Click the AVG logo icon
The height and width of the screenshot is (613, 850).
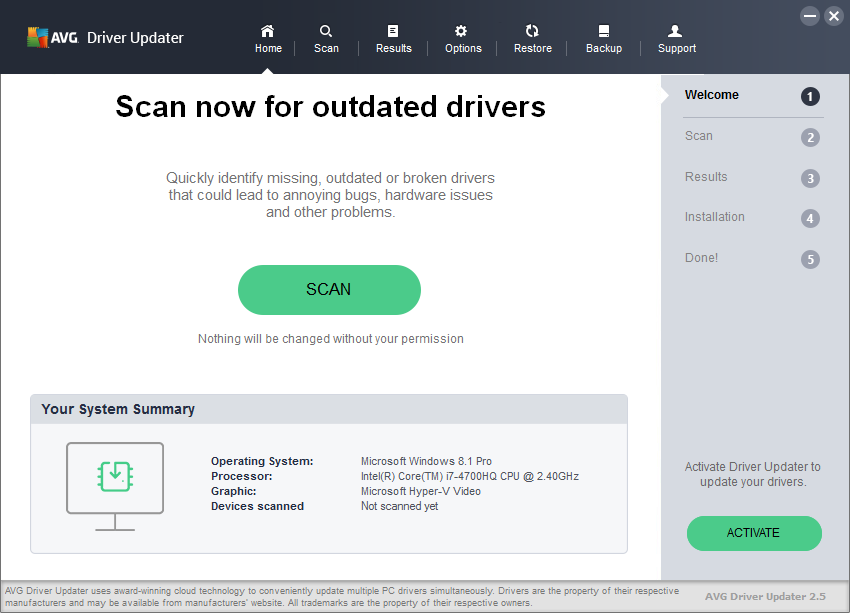click(37, 37)
